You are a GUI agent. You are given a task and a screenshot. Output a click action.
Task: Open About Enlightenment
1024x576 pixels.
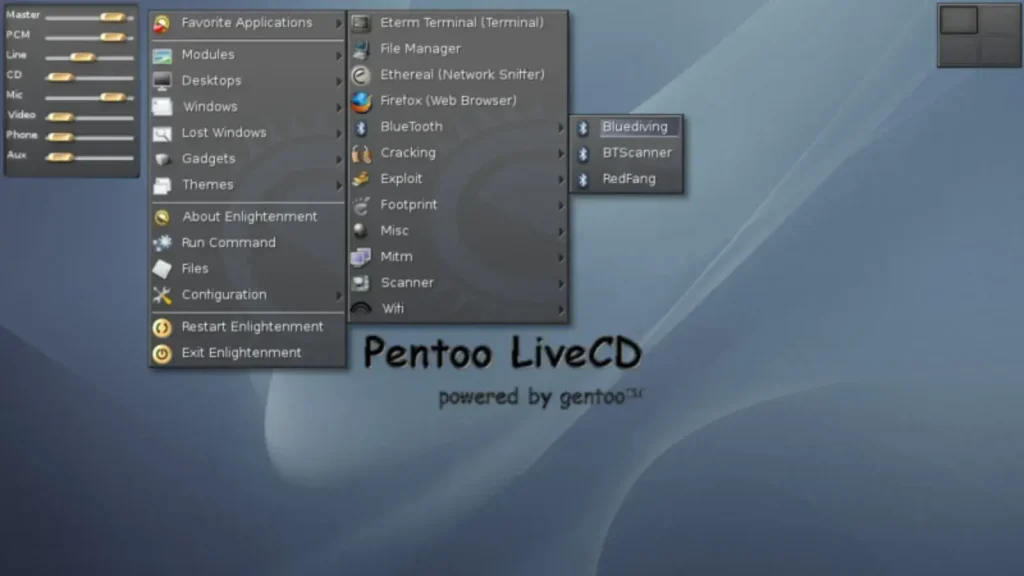click(248, 217)
